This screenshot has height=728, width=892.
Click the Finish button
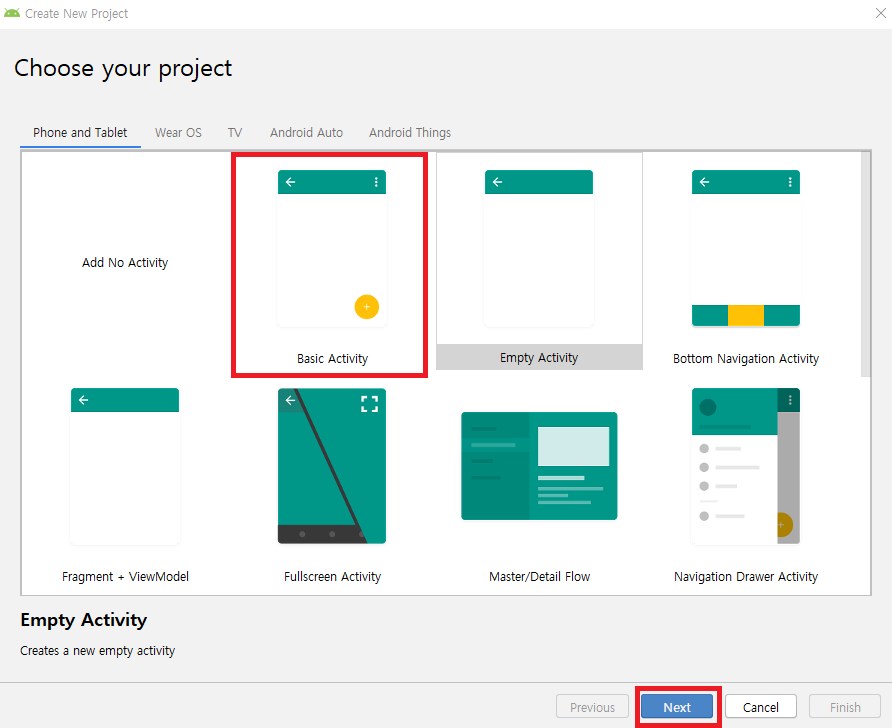pos(845,707)
